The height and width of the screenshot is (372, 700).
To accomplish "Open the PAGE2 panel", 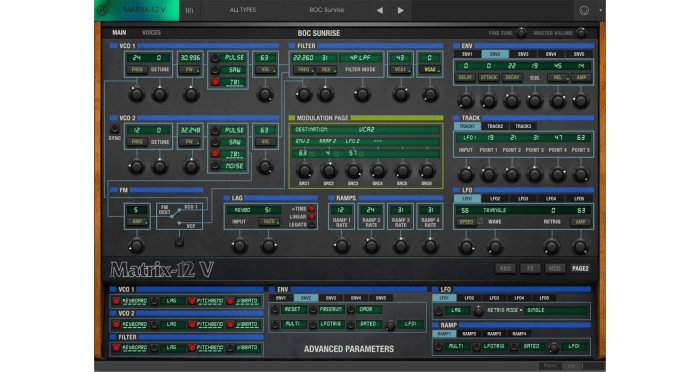I will pos(580,268).
